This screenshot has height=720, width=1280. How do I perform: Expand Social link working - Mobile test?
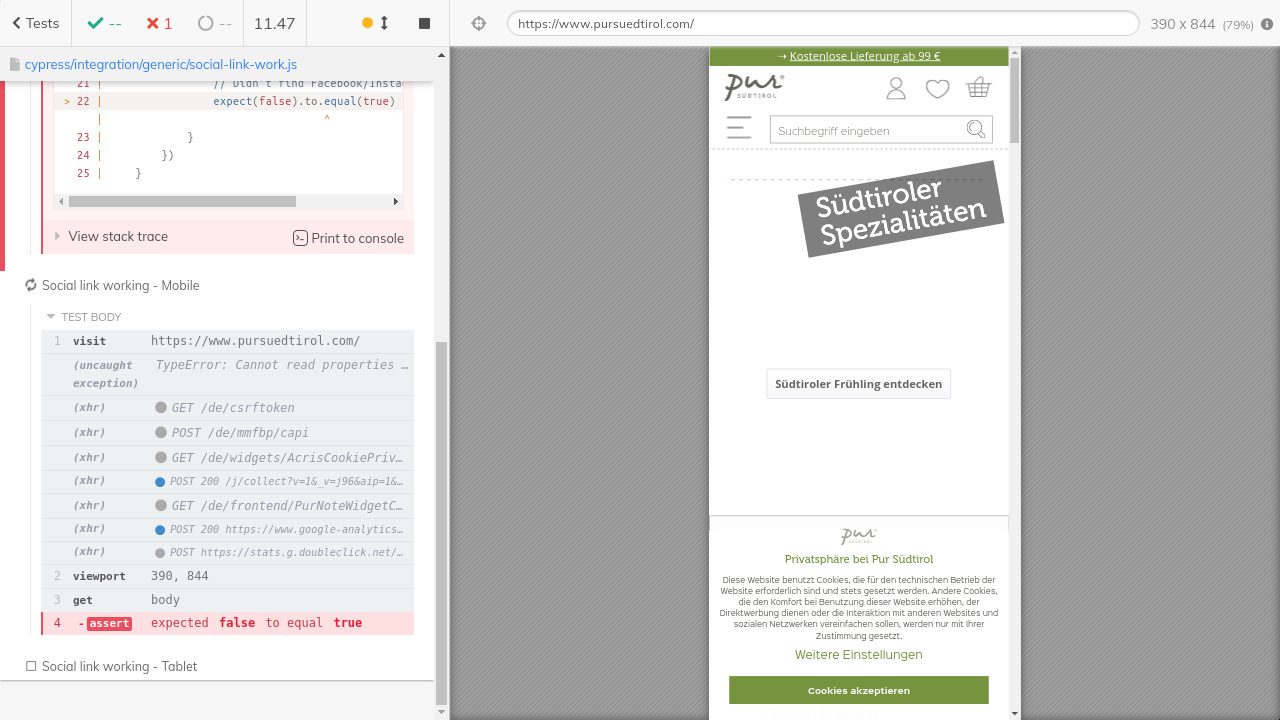(120, 286)
